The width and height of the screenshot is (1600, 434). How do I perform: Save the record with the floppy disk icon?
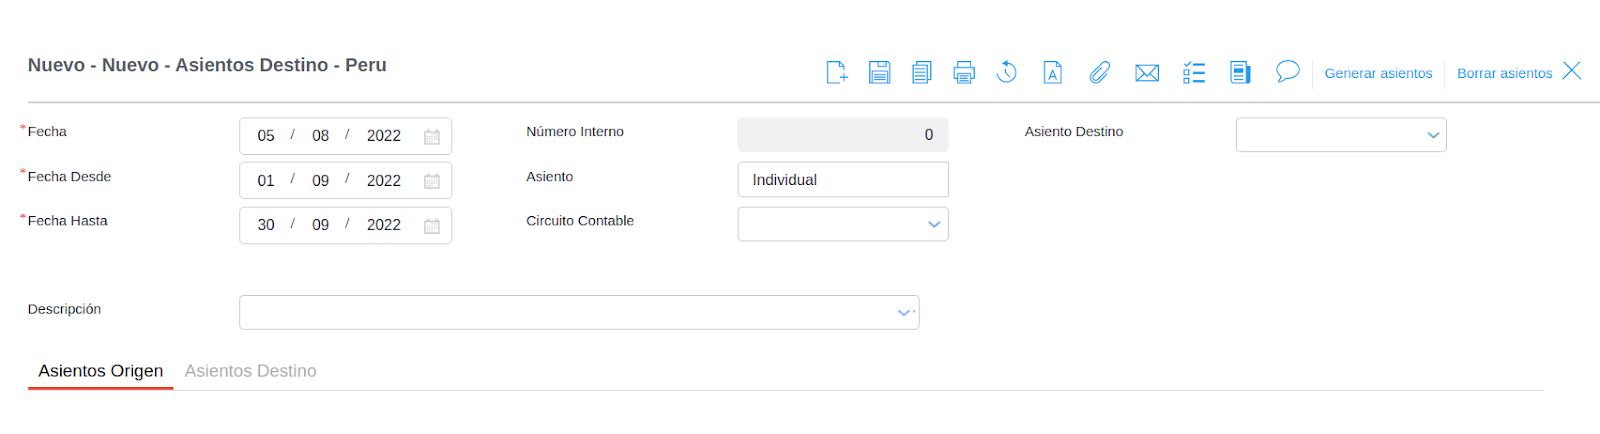coord(879,72)
